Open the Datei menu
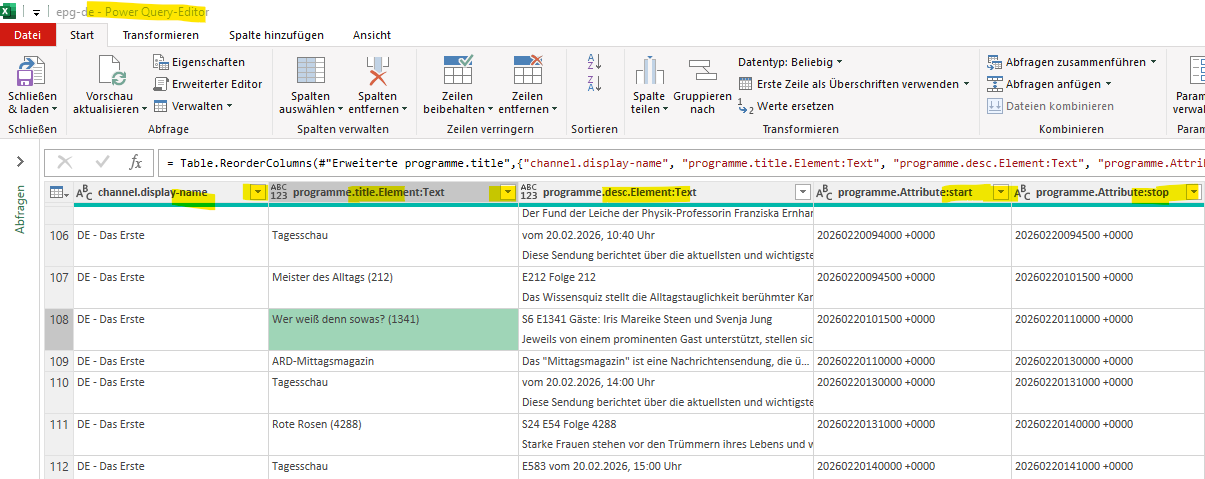The width and height of the screenshot is (1205, 479). point(28,35)
